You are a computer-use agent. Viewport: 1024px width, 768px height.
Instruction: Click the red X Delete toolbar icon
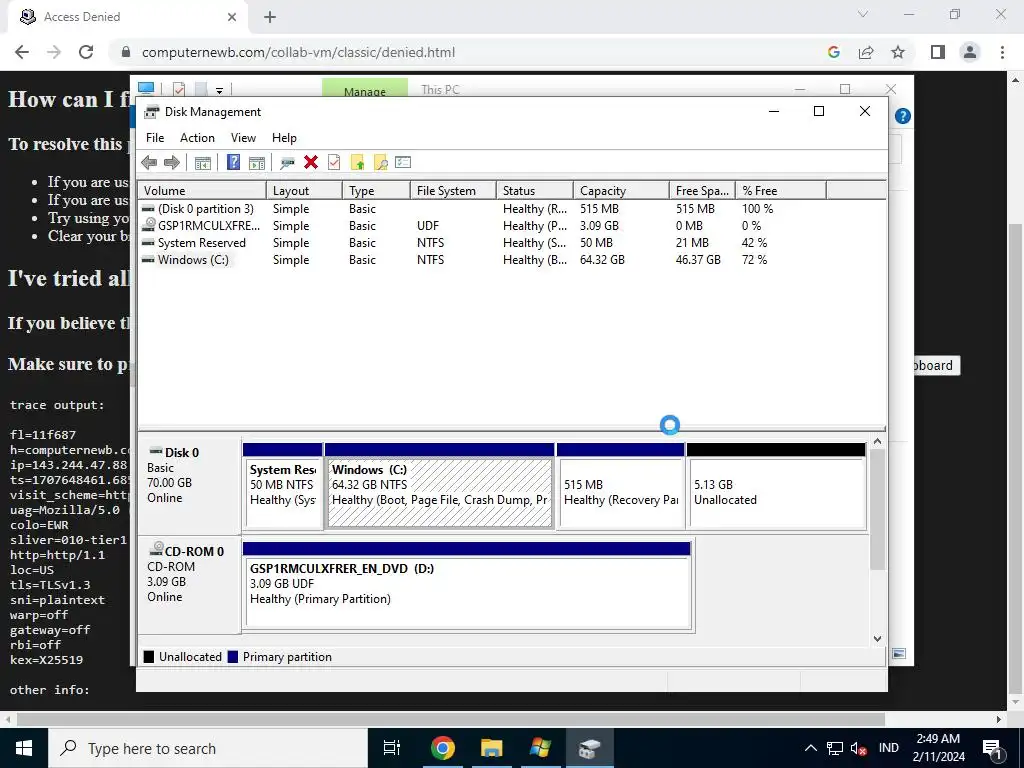(x=311, y=162)
